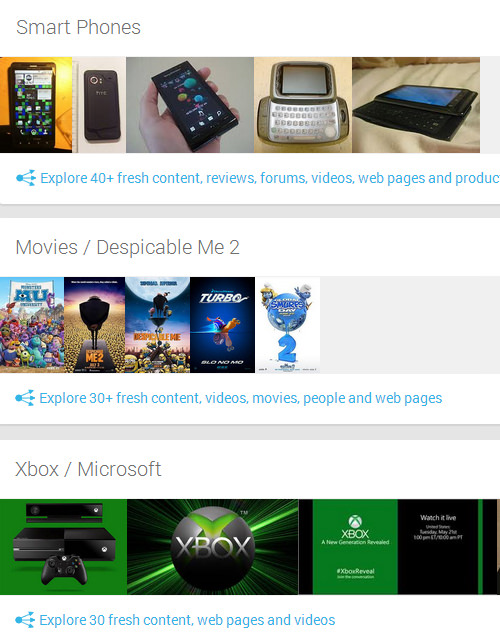Screen dimensions: 500x644
Task: Open the Turbo movie poster
Action: point(222,325)
